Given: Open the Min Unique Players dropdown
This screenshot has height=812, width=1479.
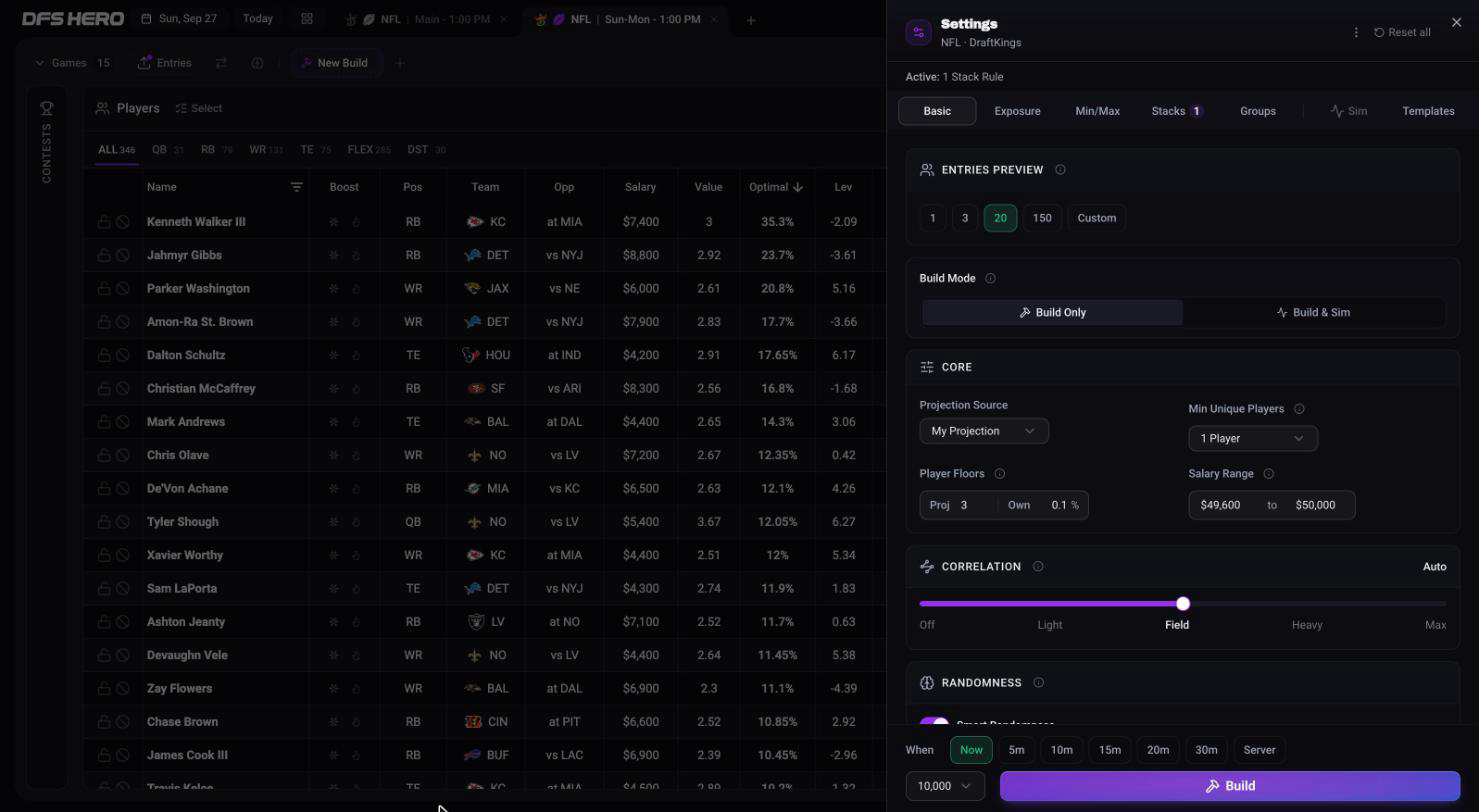Looking at the screenshot, I should [x=1253, y=438].
